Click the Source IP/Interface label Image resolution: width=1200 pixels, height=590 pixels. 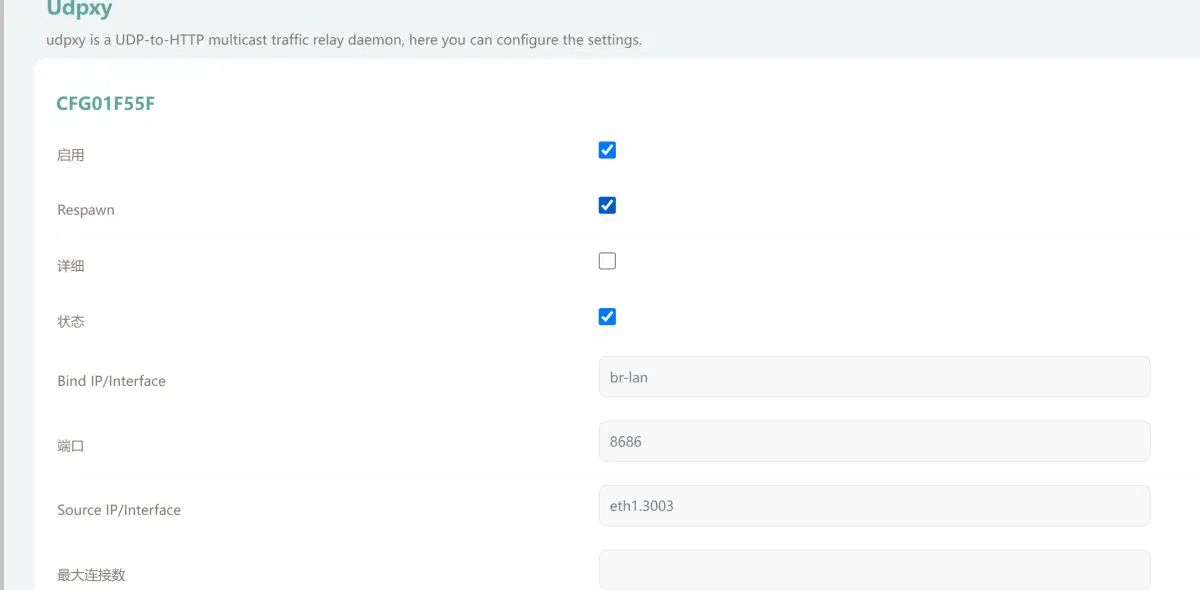click(x=119, y=510)
